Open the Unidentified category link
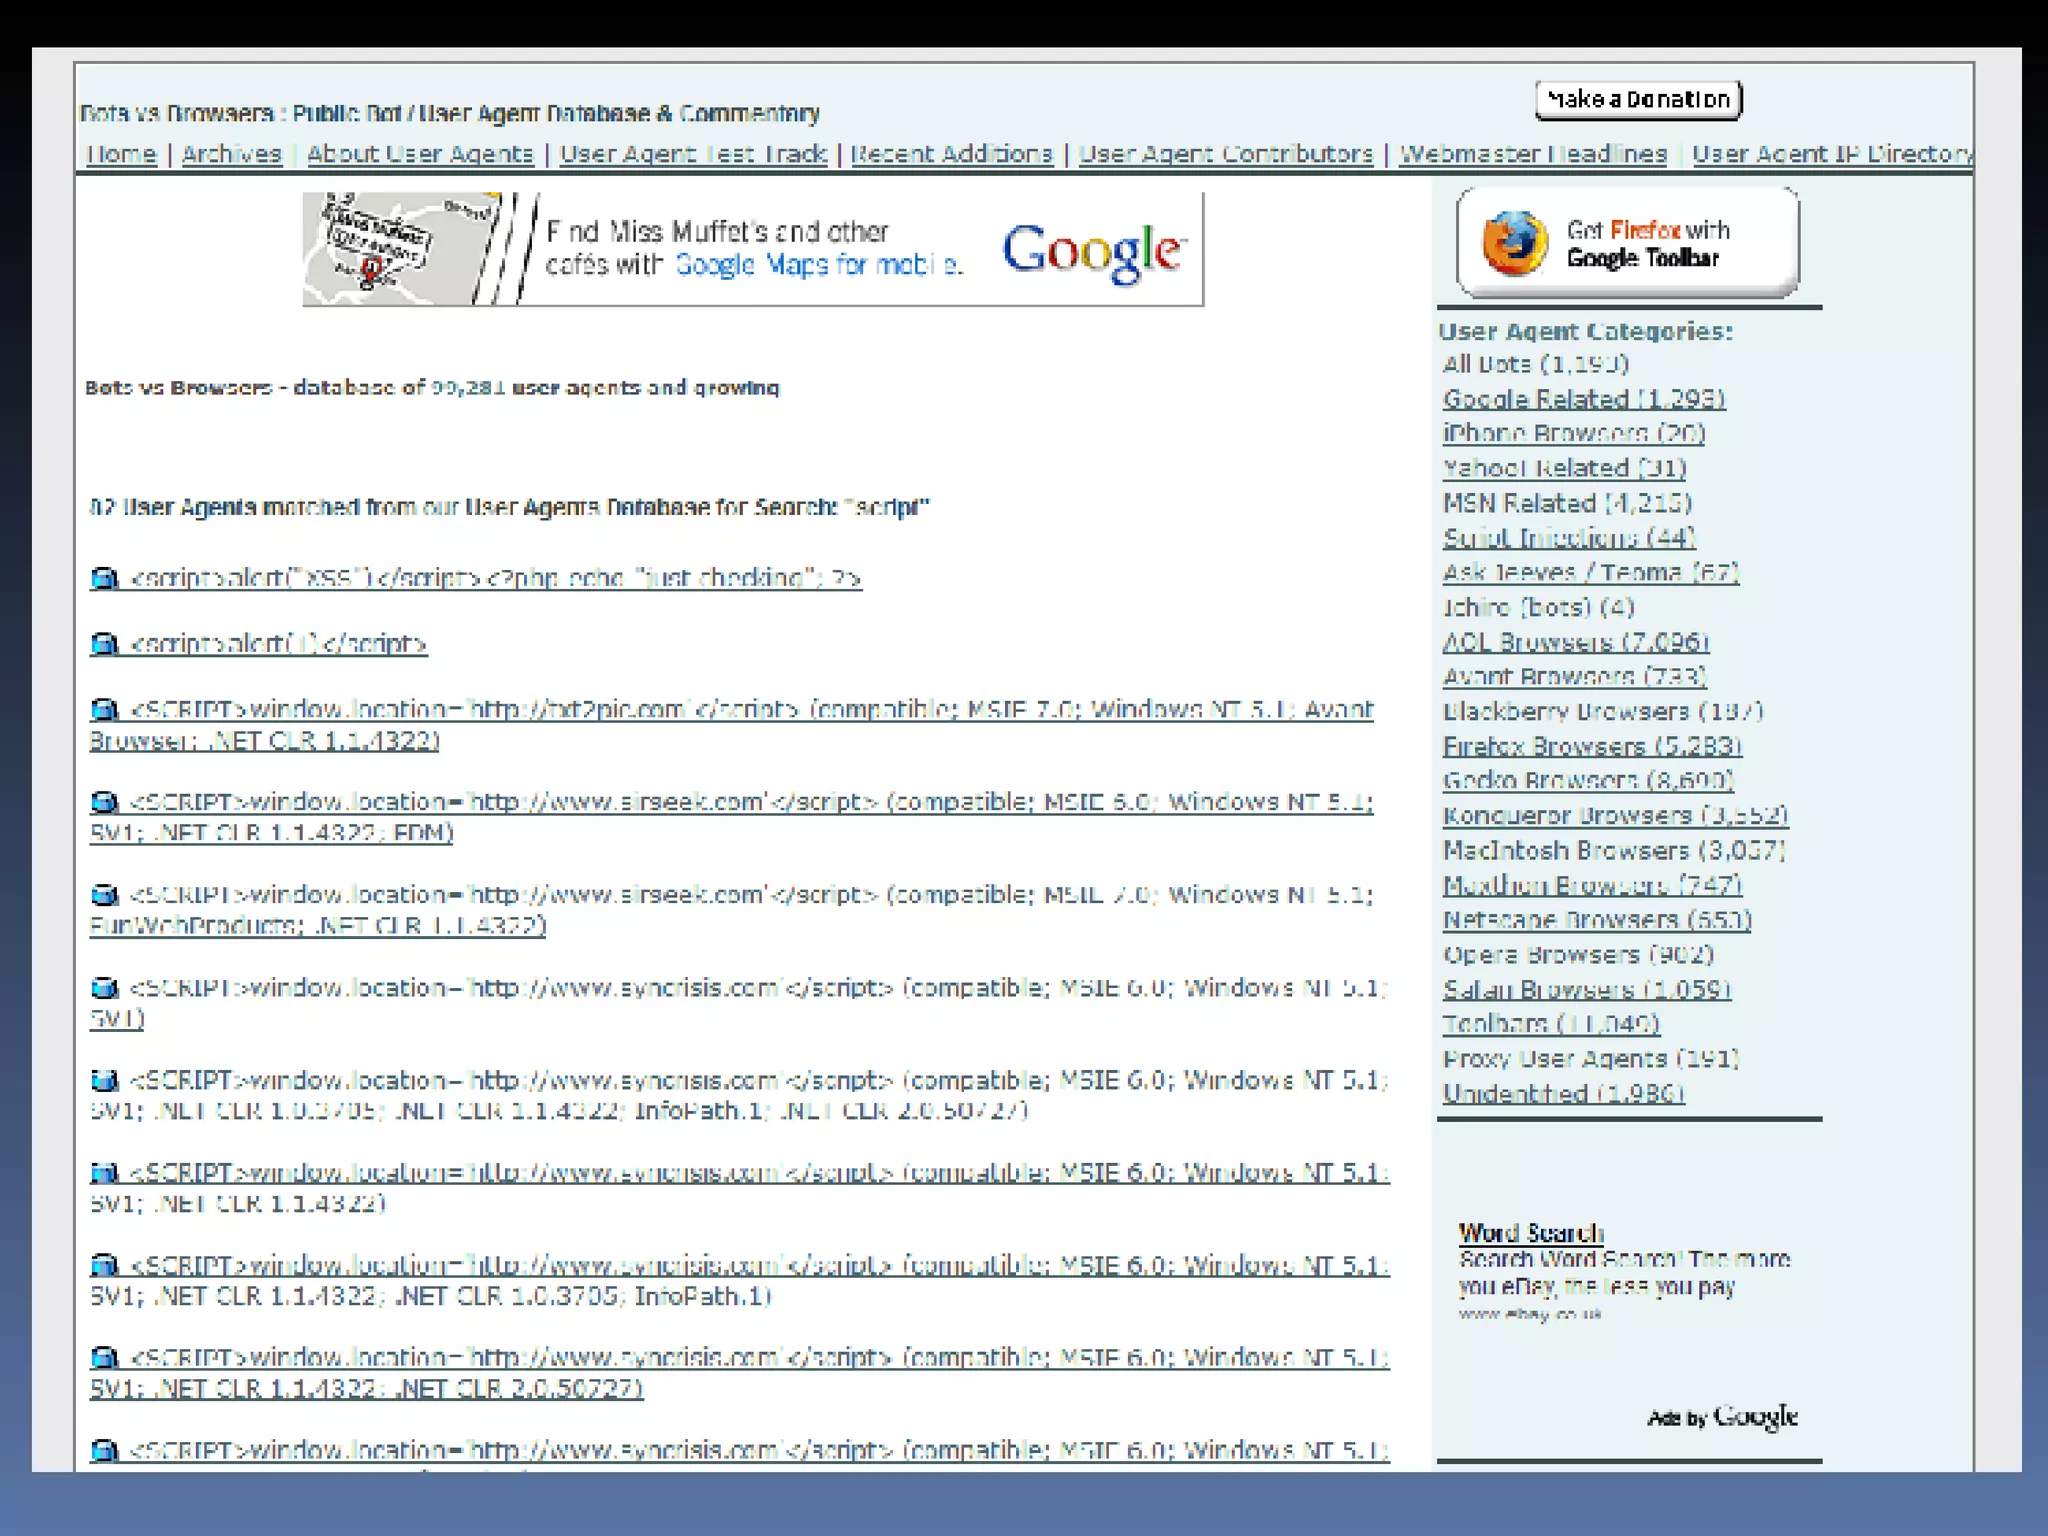Image resolution: width=2048 pixels, height=1536 pixels. (x=1563, y=1094)
